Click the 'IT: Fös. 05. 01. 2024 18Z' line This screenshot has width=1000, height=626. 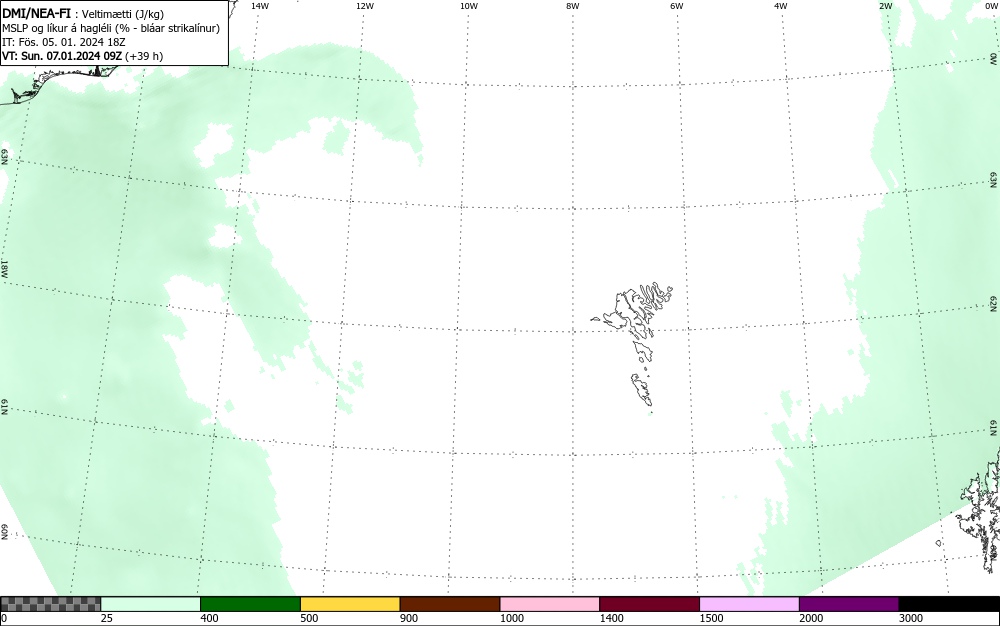64,42
